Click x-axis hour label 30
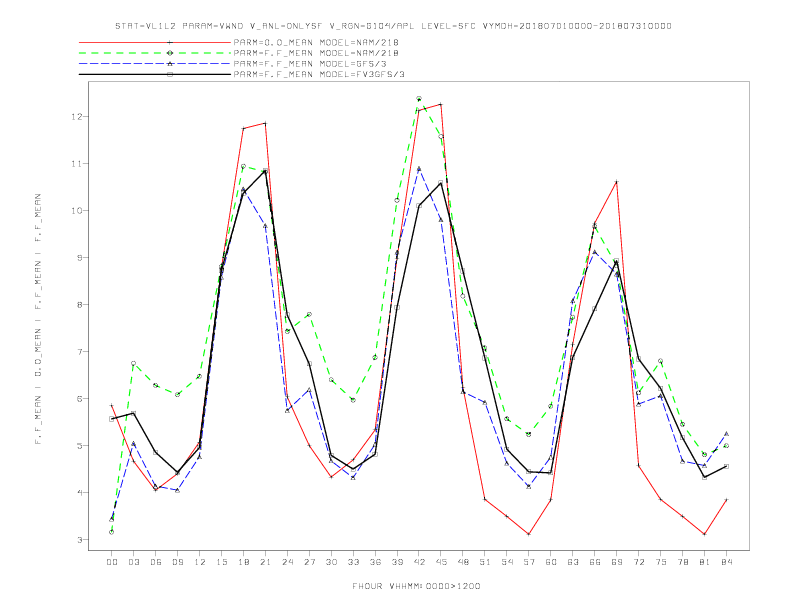 [331, 562]
